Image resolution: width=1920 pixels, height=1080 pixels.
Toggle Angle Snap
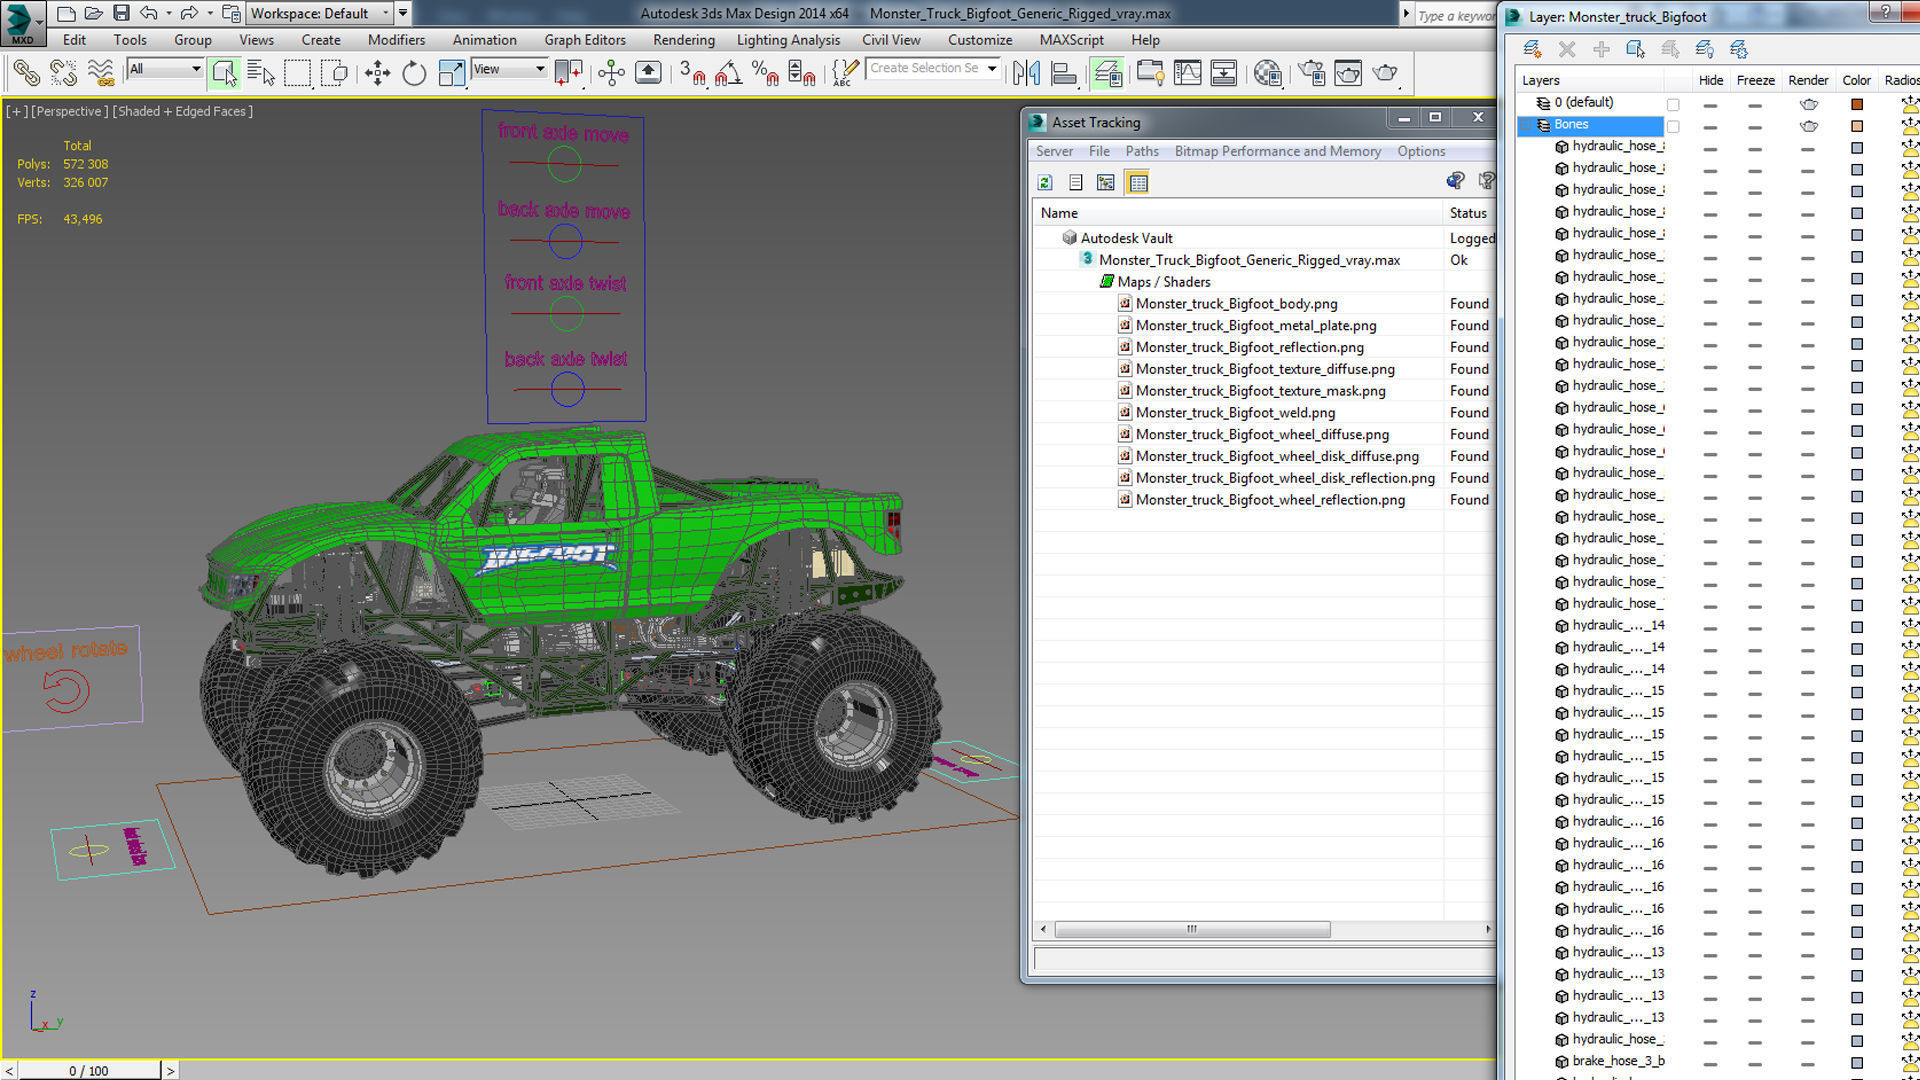click(x=728, y=72)
